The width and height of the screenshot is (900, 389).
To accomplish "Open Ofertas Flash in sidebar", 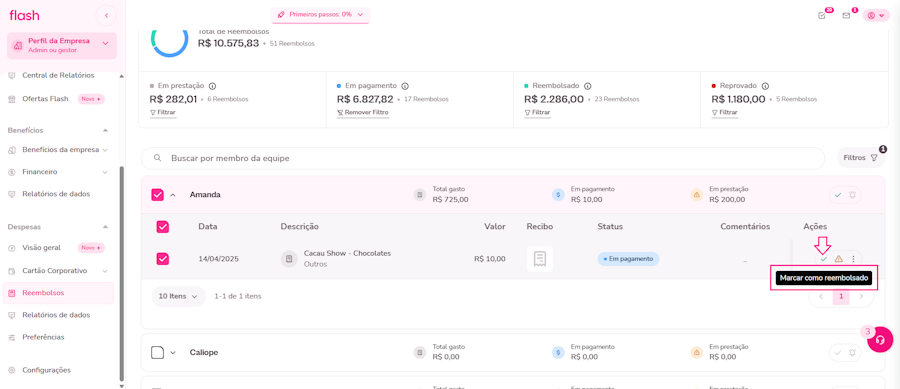I will click(x=45, y=99).
